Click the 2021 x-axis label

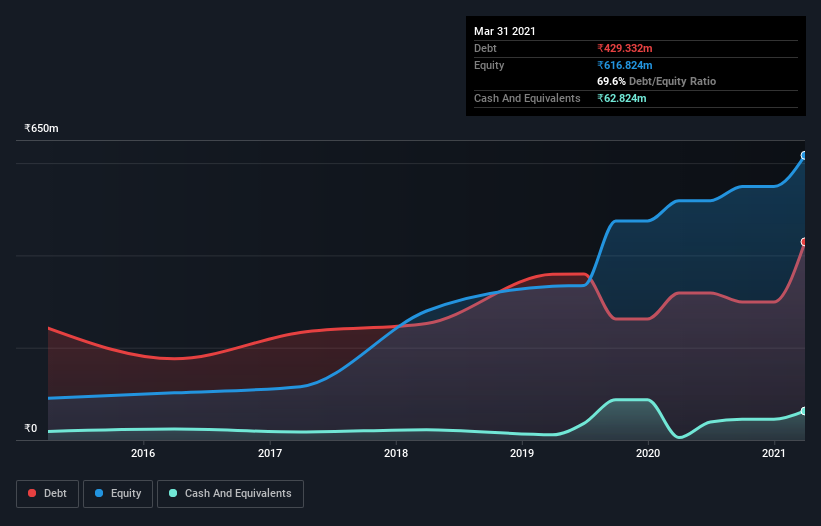pos(774,453)
